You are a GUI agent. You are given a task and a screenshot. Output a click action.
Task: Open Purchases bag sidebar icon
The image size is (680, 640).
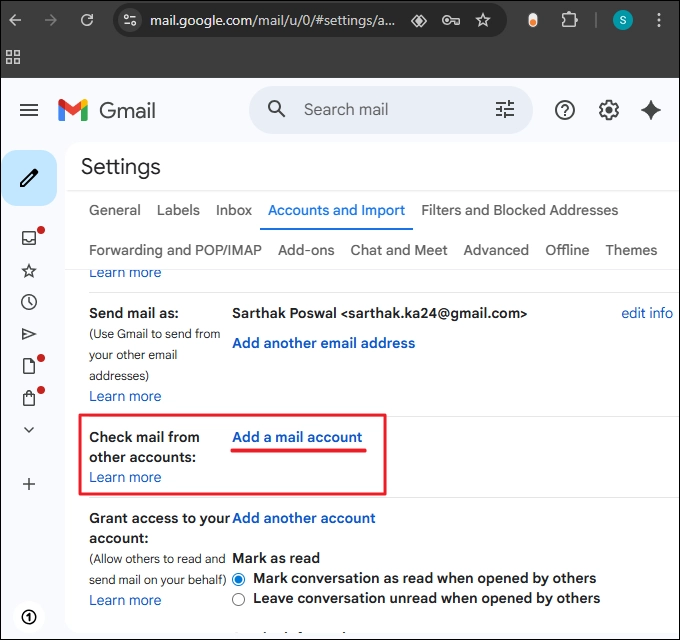pos(29,398)
